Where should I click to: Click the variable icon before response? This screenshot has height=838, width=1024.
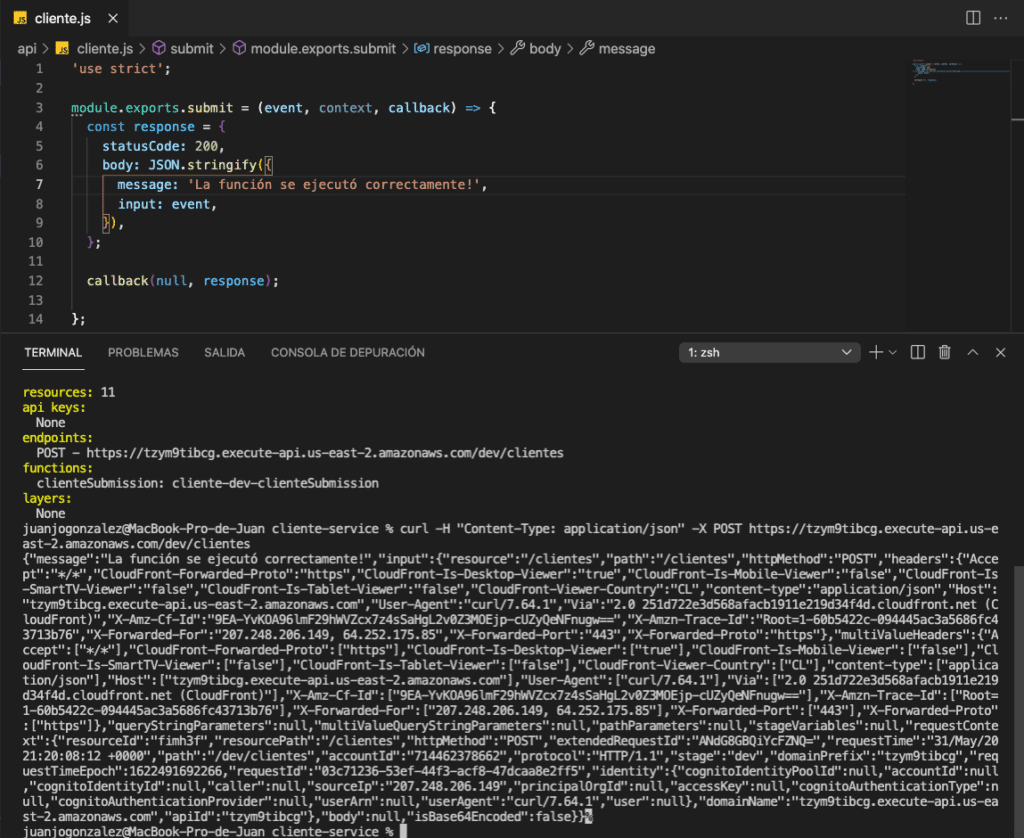point(421,48)
